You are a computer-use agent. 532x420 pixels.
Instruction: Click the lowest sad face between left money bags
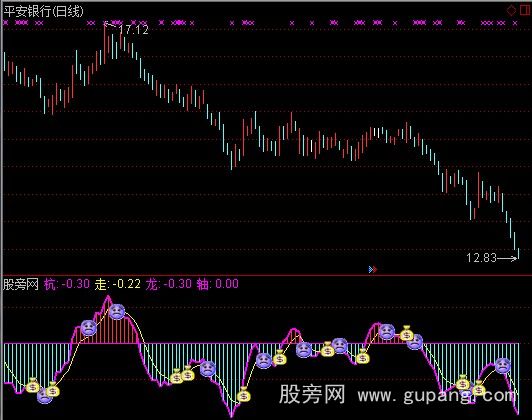[44, 396]
